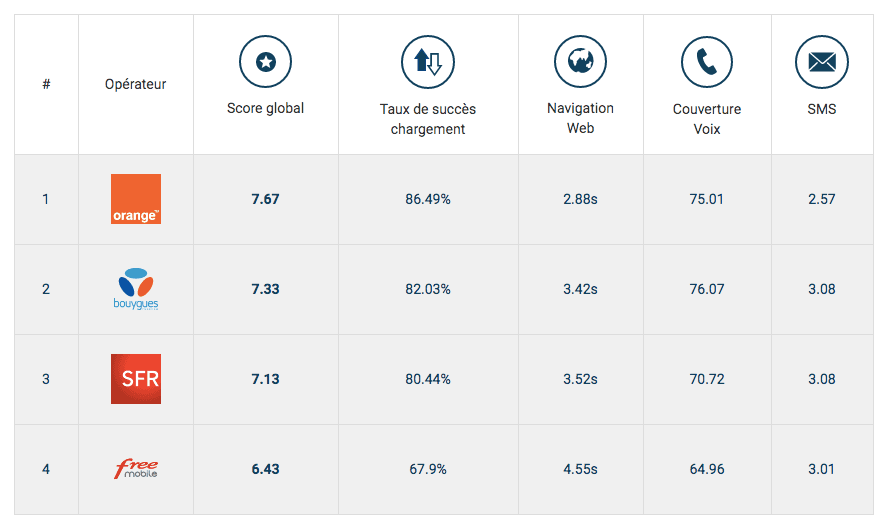Click the Navigation Web globe icon
Viewport: 889px width, 527px height.
point(580,63)
